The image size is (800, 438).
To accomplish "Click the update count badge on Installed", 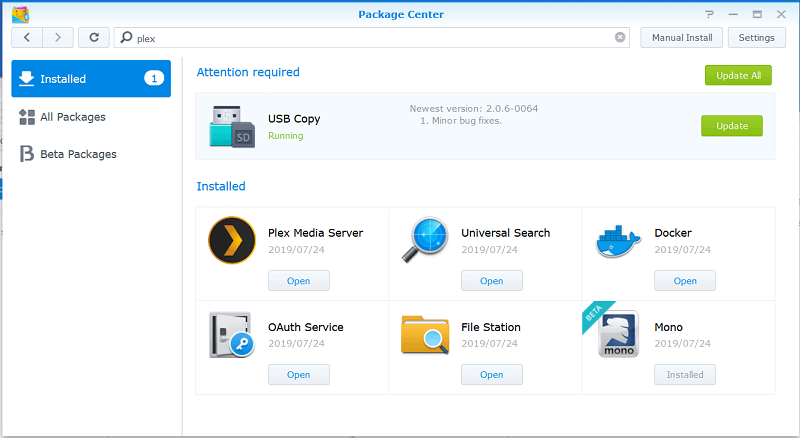I will tap(154, 78).
